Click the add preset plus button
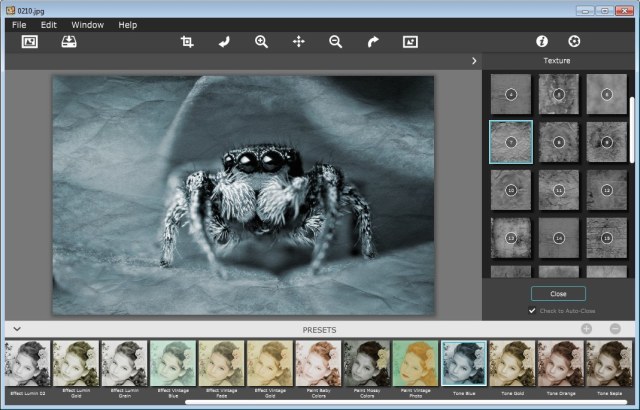This screenshot has height=410, width=640. coord(586,329)
